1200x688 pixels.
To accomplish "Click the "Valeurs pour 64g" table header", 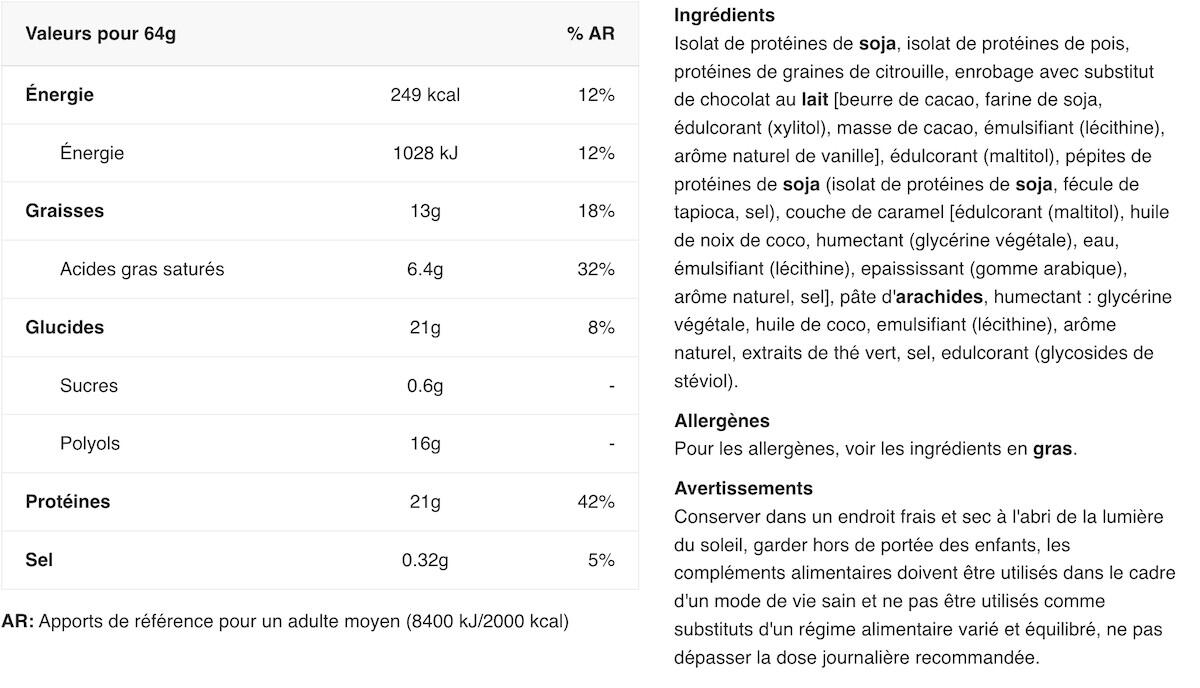I will point(101,34).
